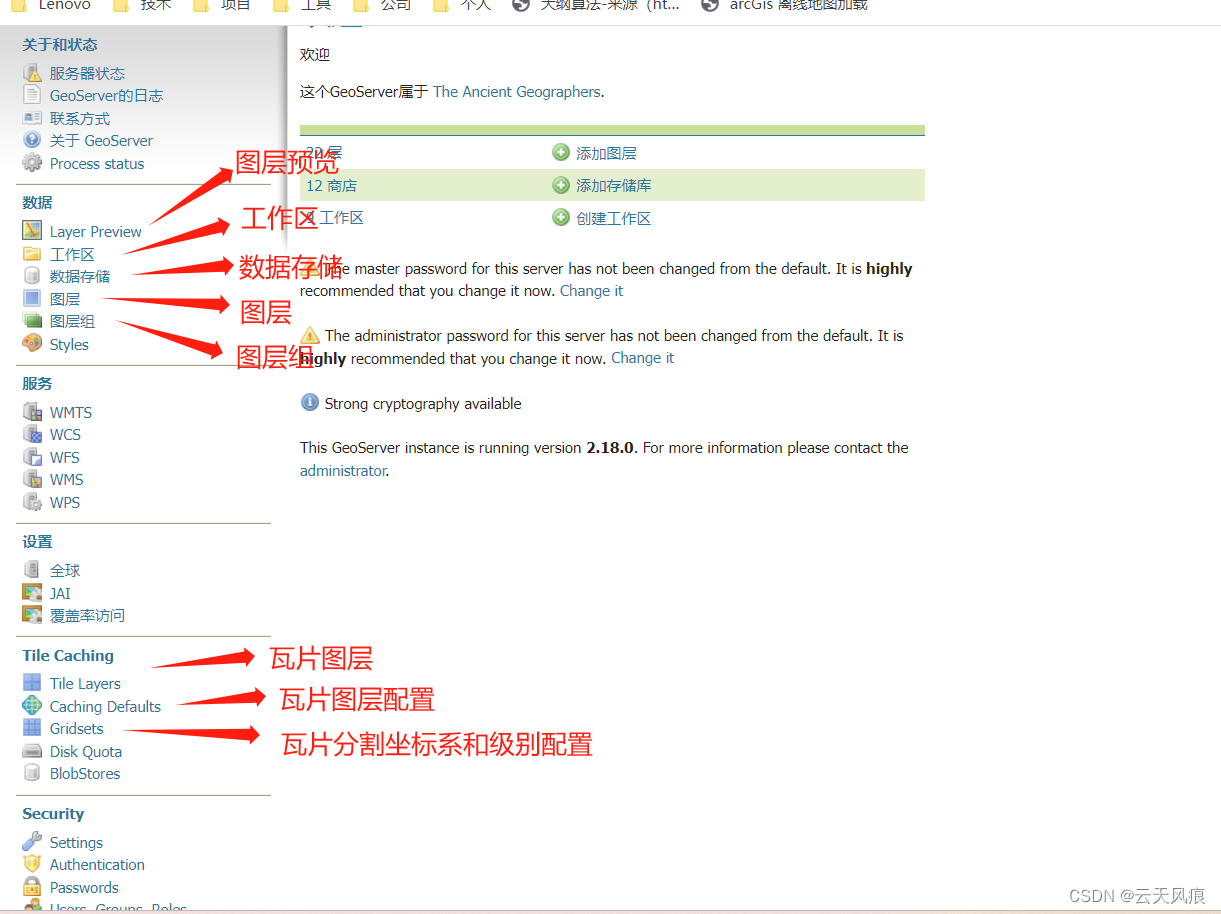Click Change it for administrator password
The width and height of the screenshot is (1221, 914).
click(x=642, y=358)
